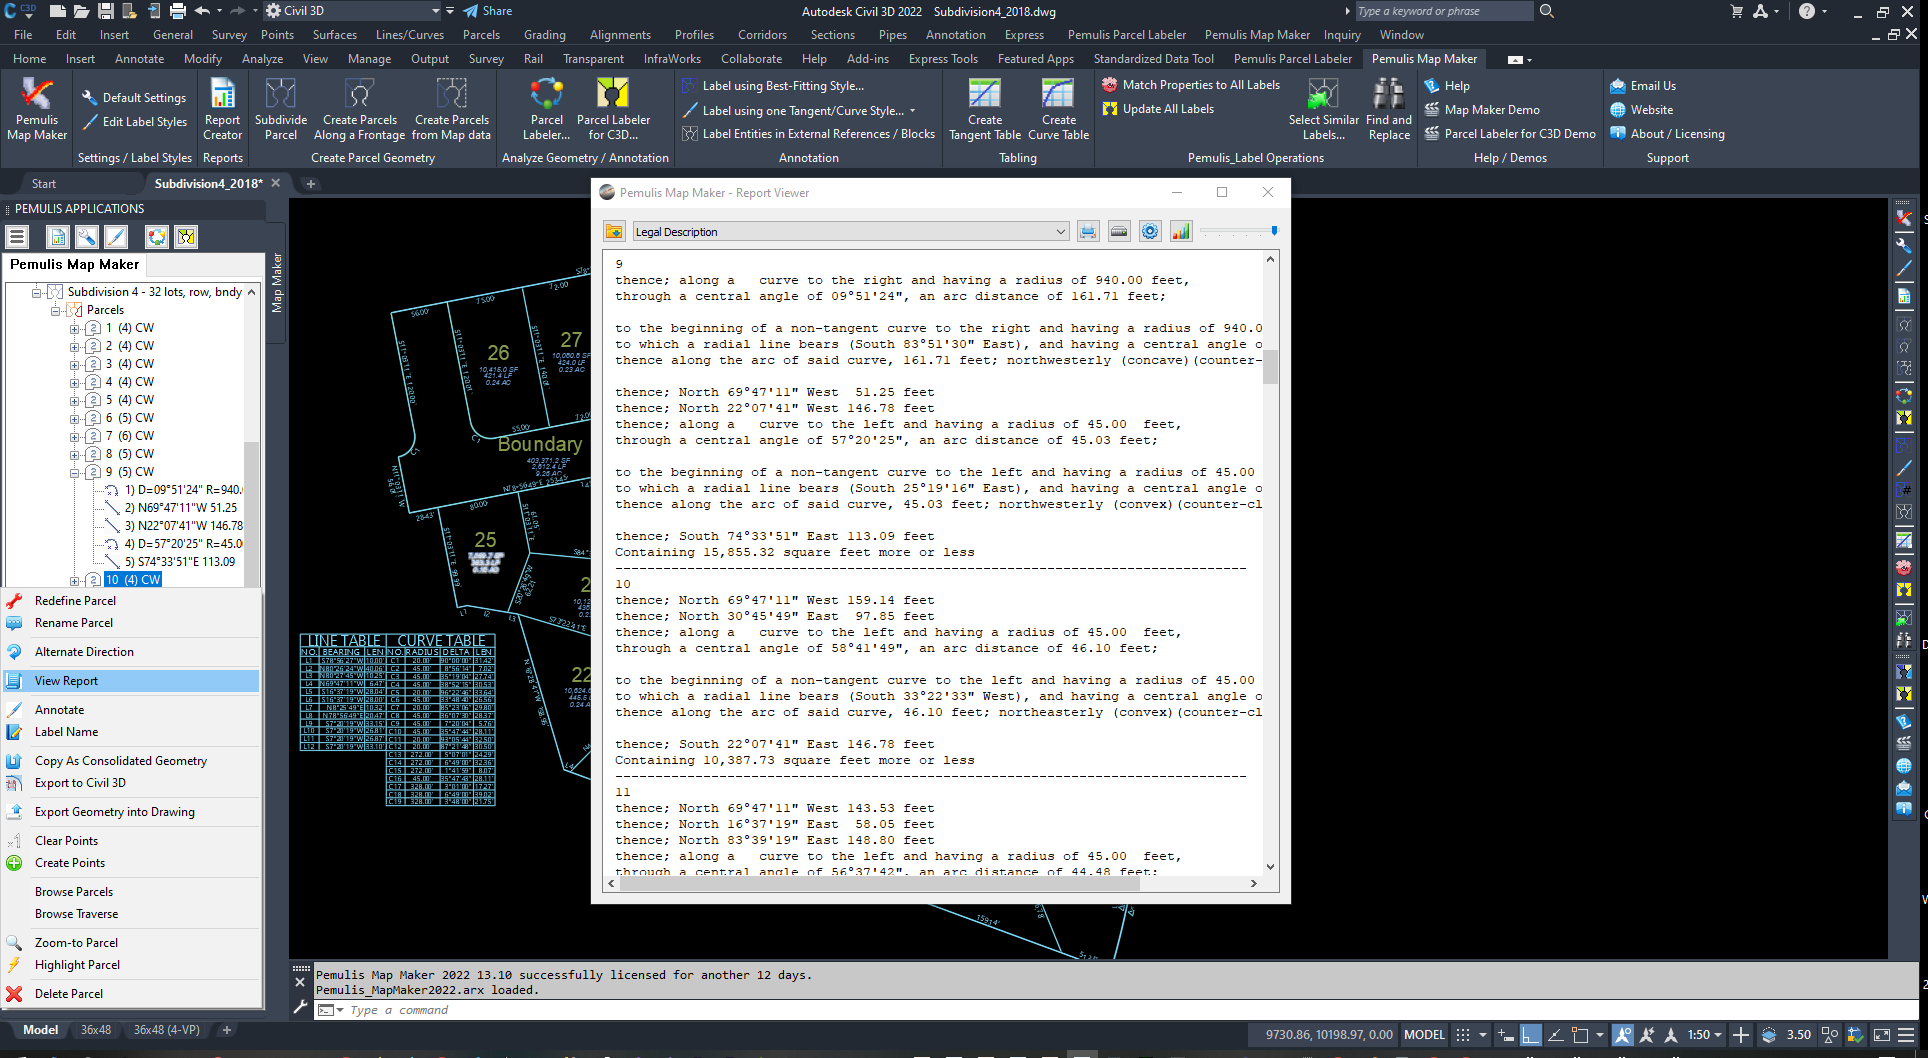Run Create Parcels from Map data
The height and width of the screenshot is (1058, 1928).
coord(451,109)
